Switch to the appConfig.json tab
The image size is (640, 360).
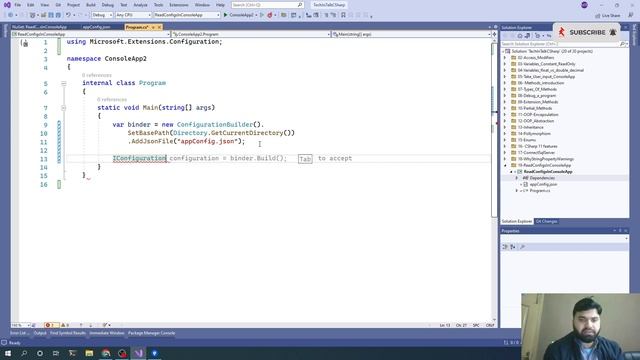coord(97,27)
